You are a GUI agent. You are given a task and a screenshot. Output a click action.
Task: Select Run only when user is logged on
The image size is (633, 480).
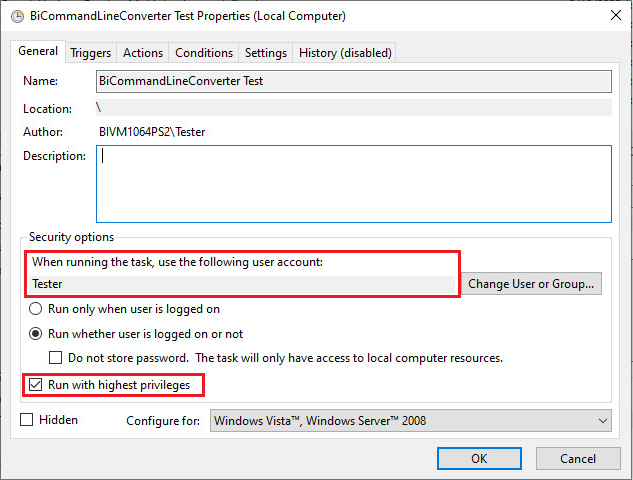pos(37,310)
